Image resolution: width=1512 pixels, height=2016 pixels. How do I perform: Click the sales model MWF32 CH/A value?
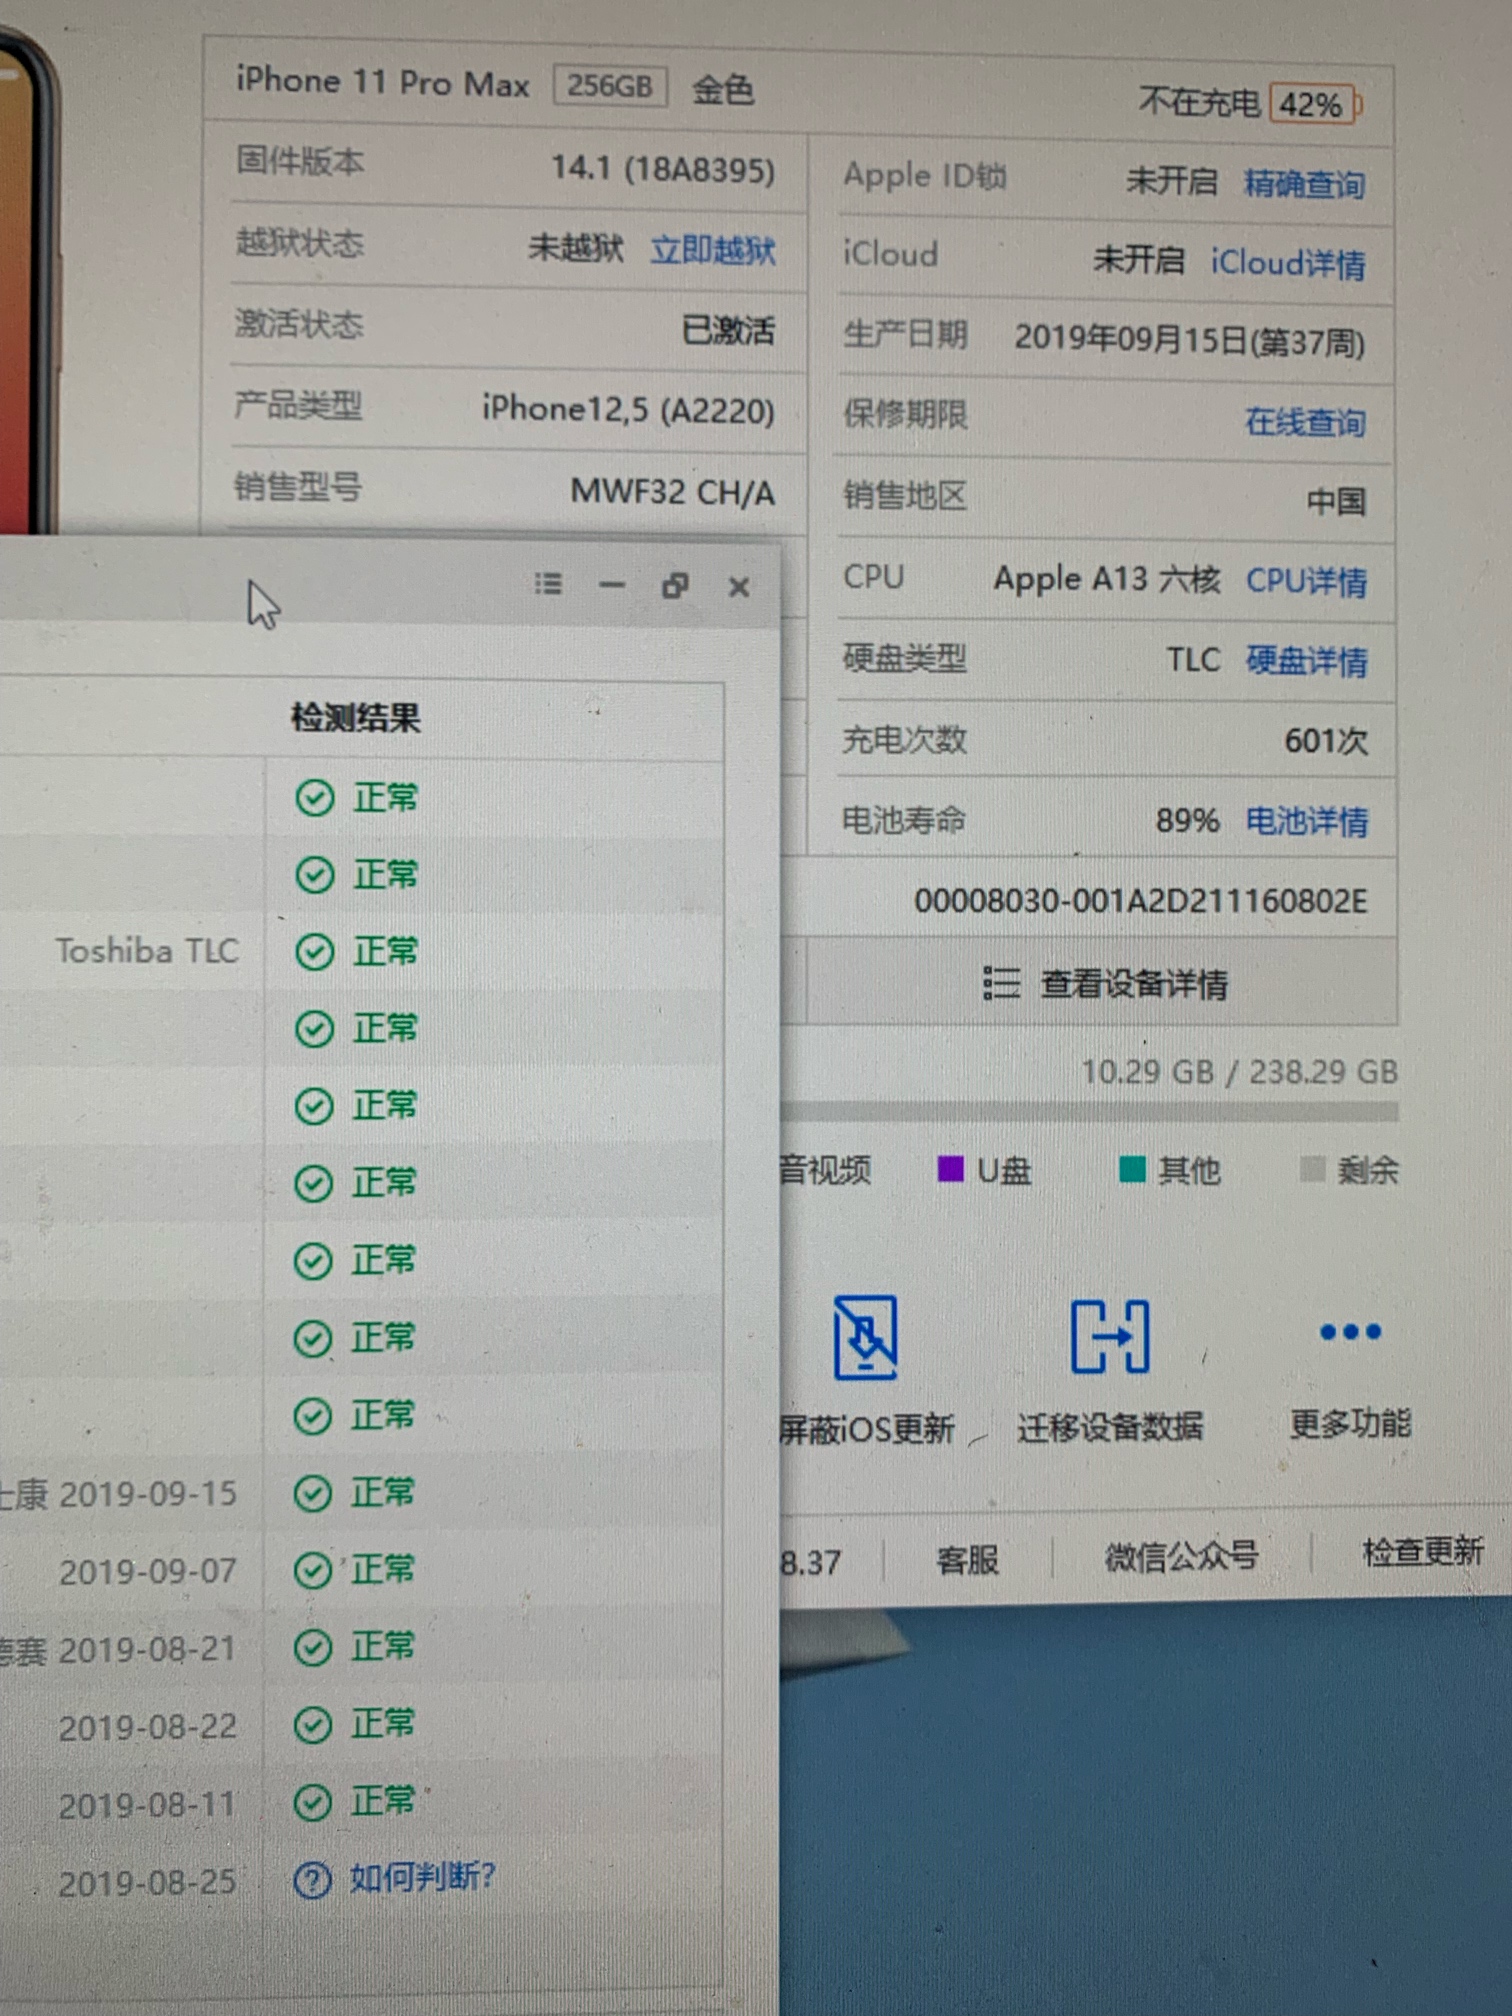673,492
